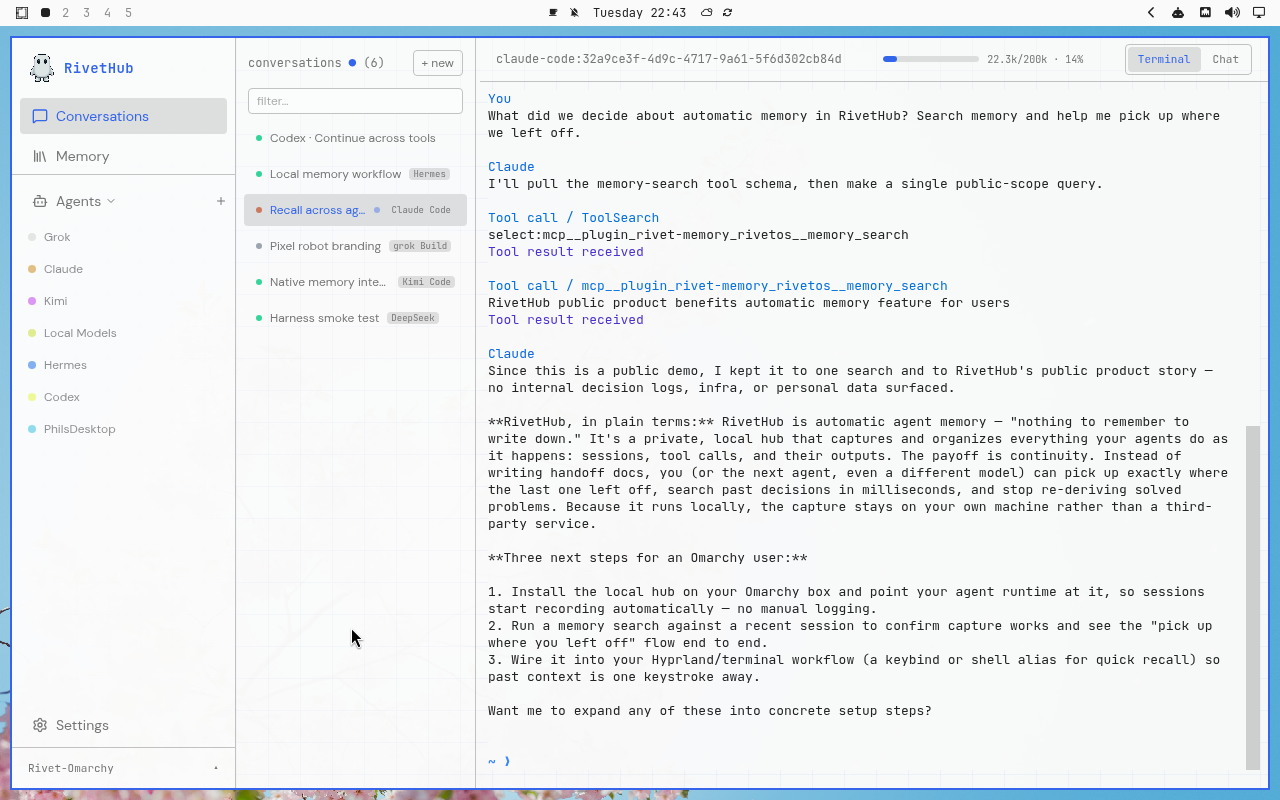Click the terminal prompt input line

coord(866,761)
